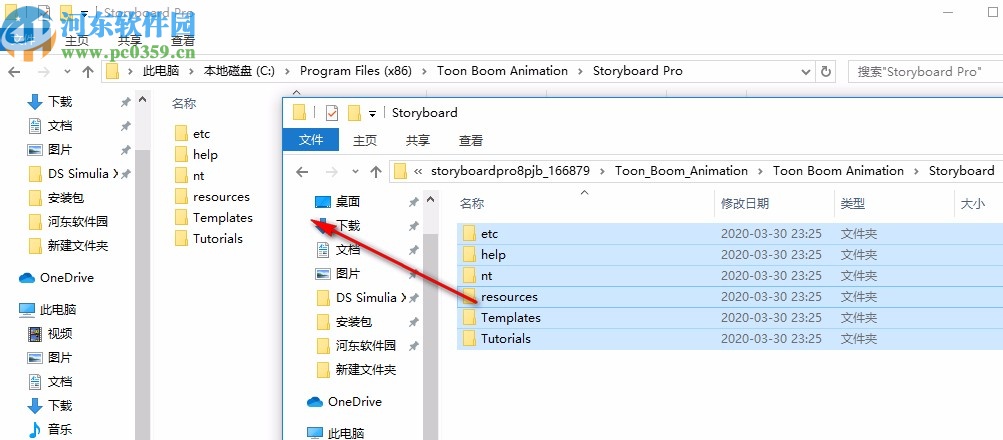Open recent locations dropdown in Storyboard window
1003x440 pixels.
(356, 171)
